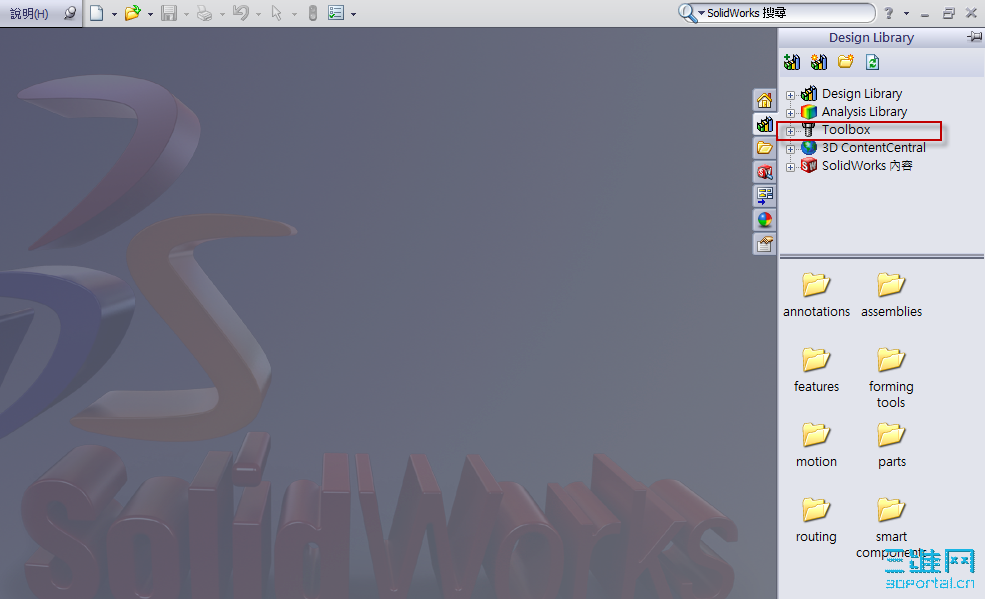Select Toolbox in the tree

coord(846,130)
